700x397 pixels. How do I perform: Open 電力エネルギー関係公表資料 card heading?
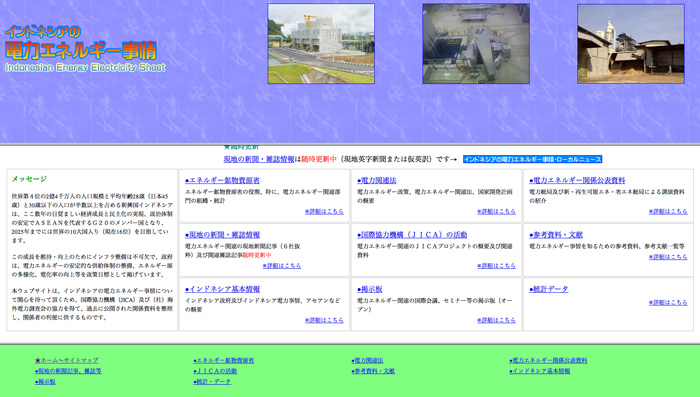tap(577, 180)
